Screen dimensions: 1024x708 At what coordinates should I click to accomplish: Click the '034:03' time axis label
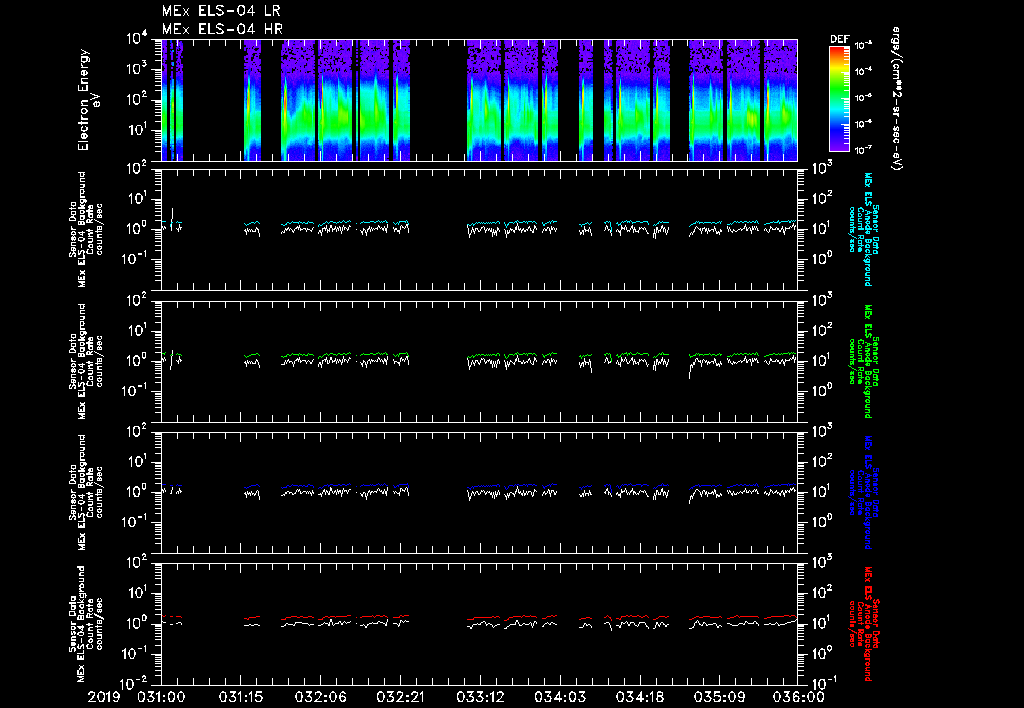[x=560, y=697]
